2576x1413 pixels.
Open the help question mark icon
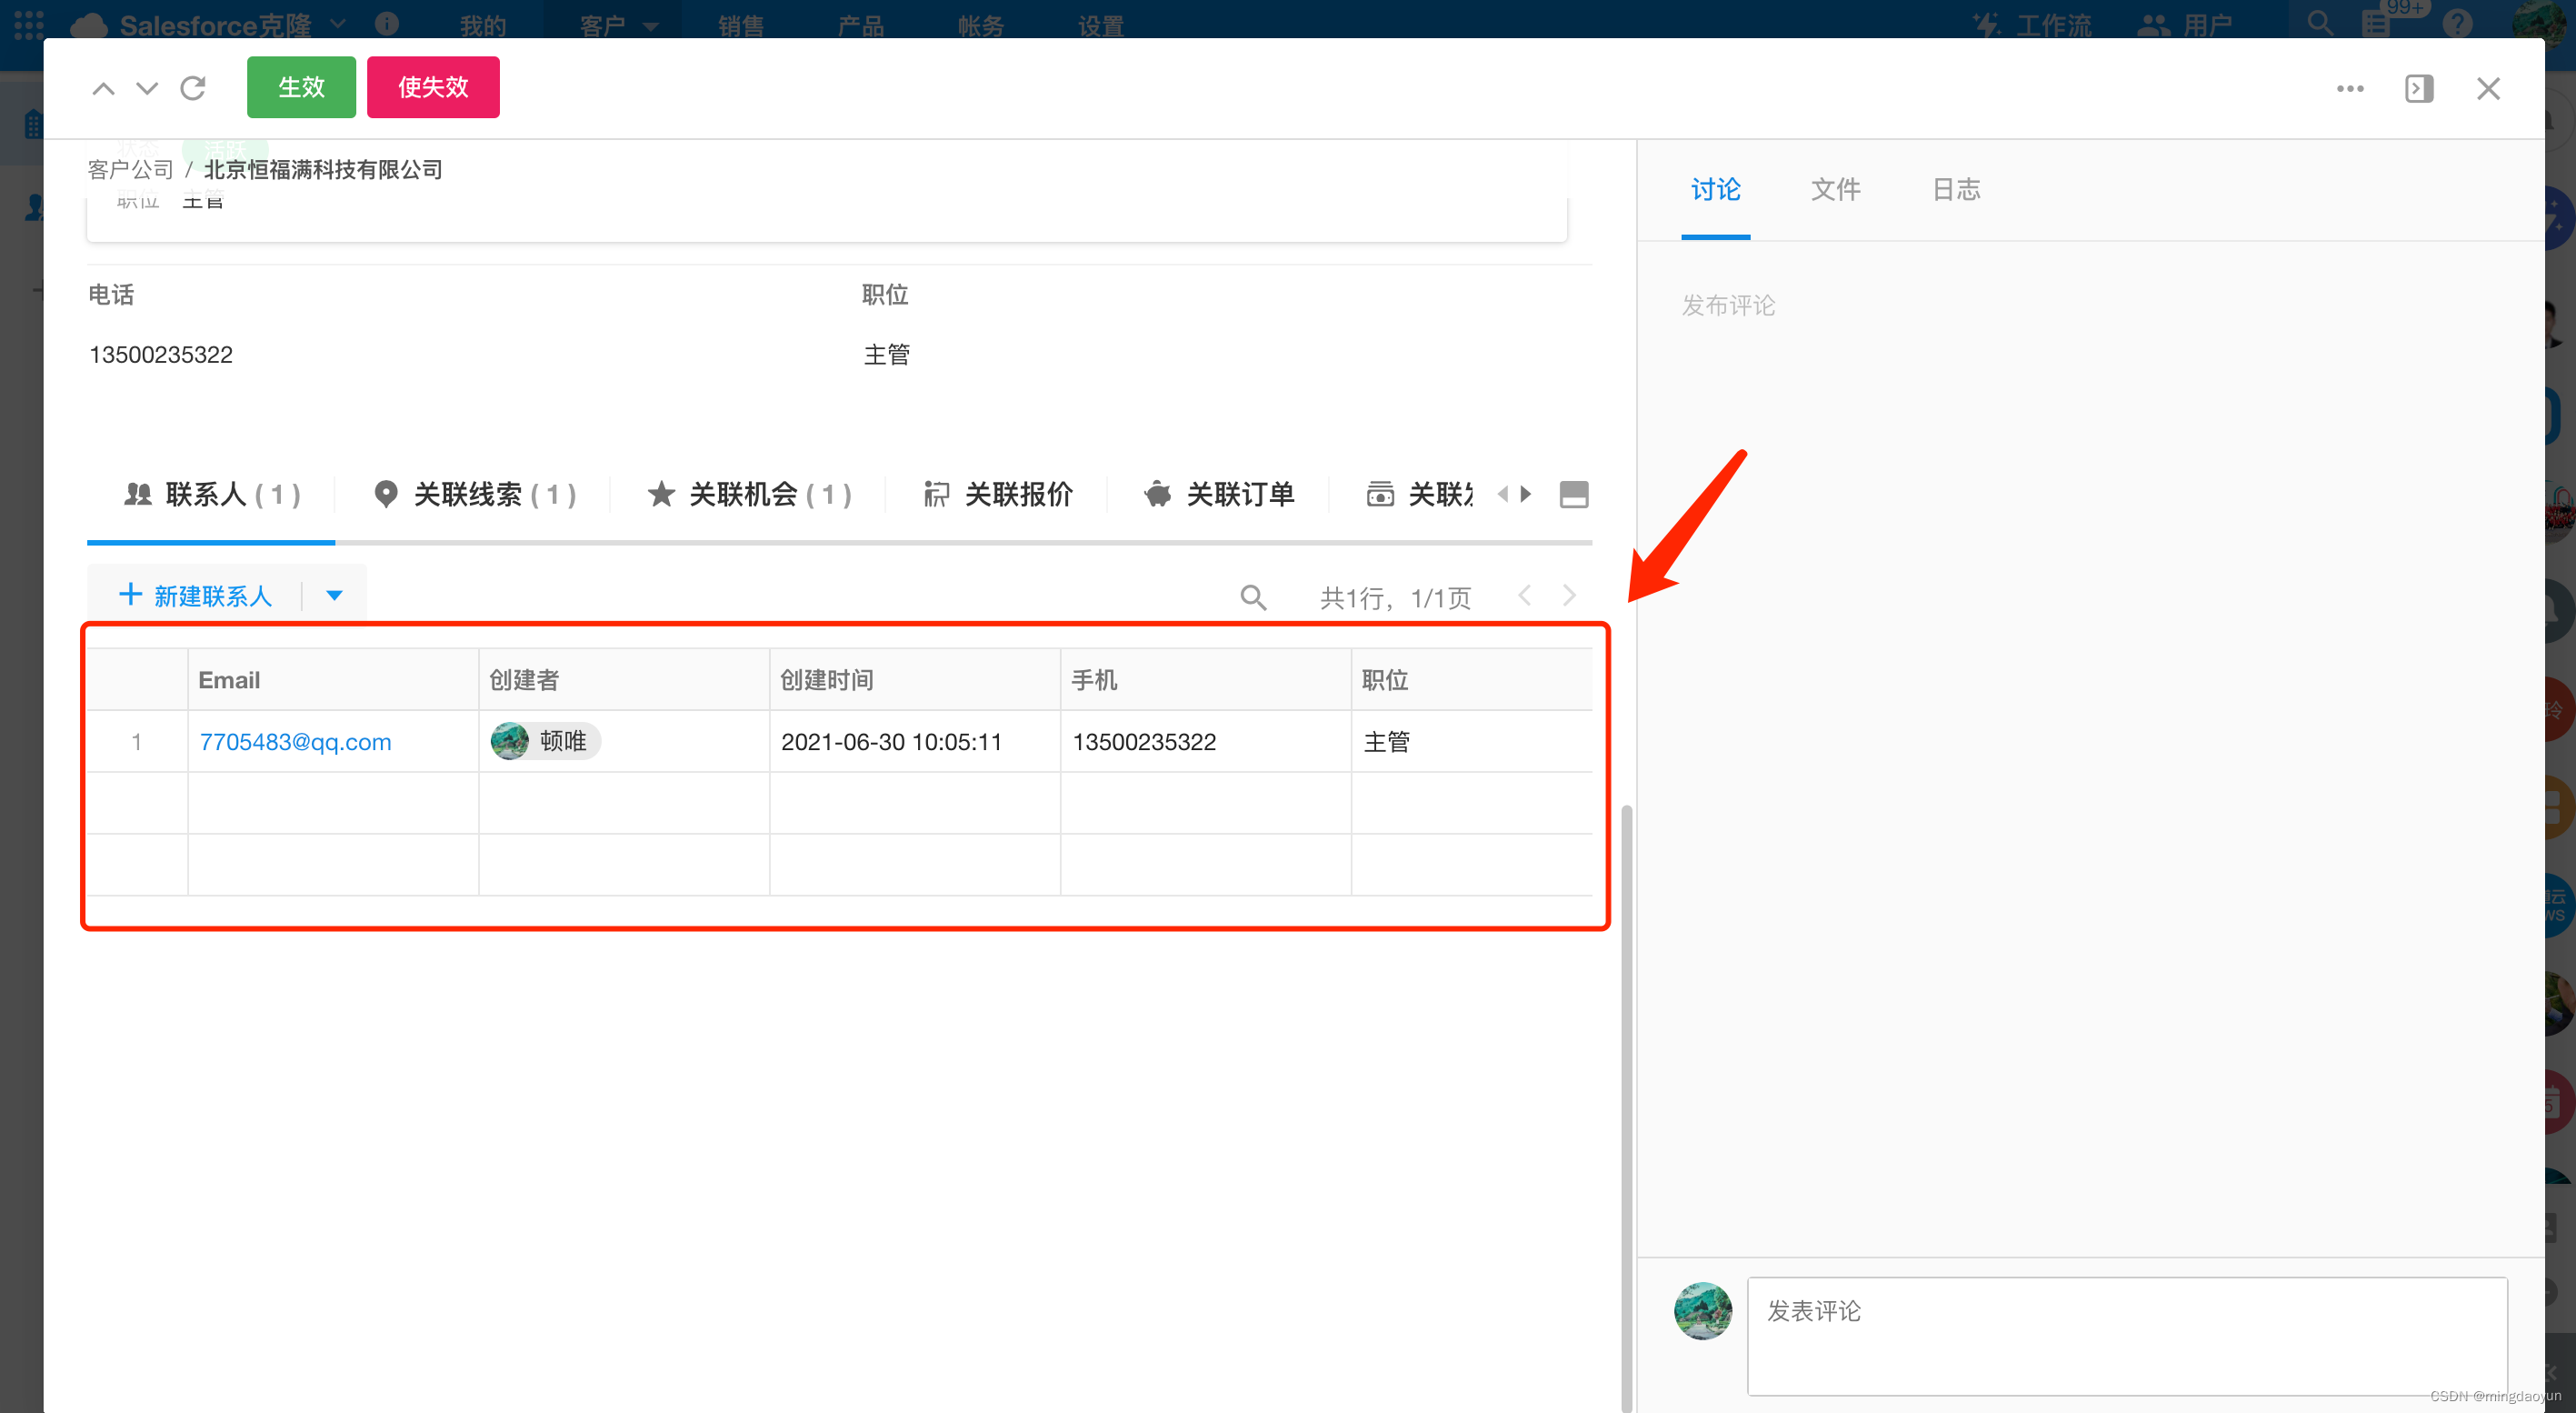tap(2458, 24)
